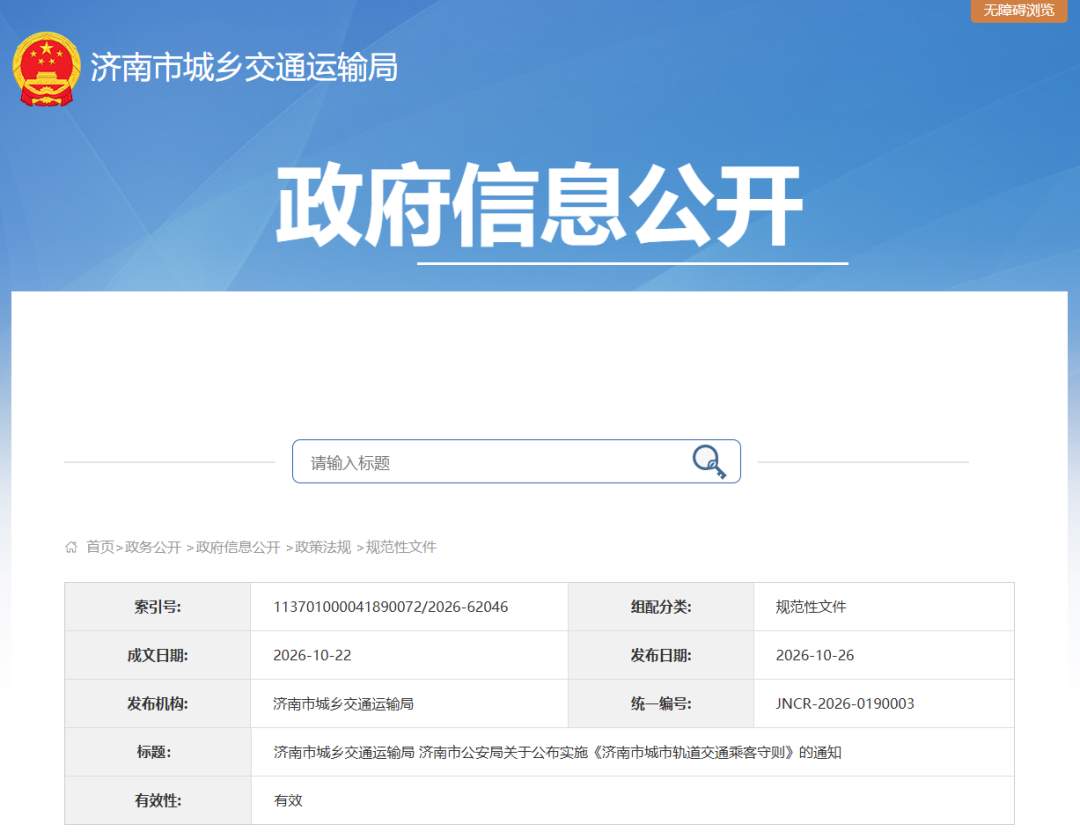
Task: Click 有效性 value 有效
Action: click(x=288, y=800)
